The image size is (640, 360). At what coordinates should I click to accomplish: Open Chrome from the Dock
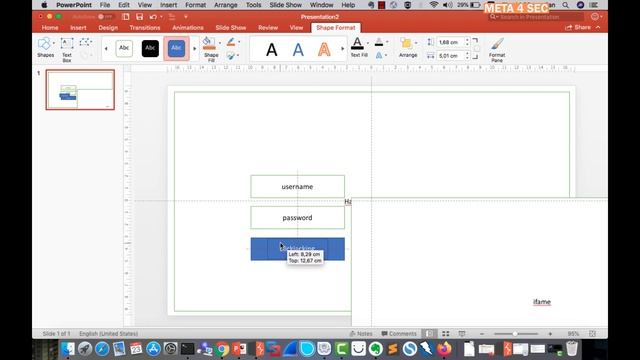tap(222, 349)
